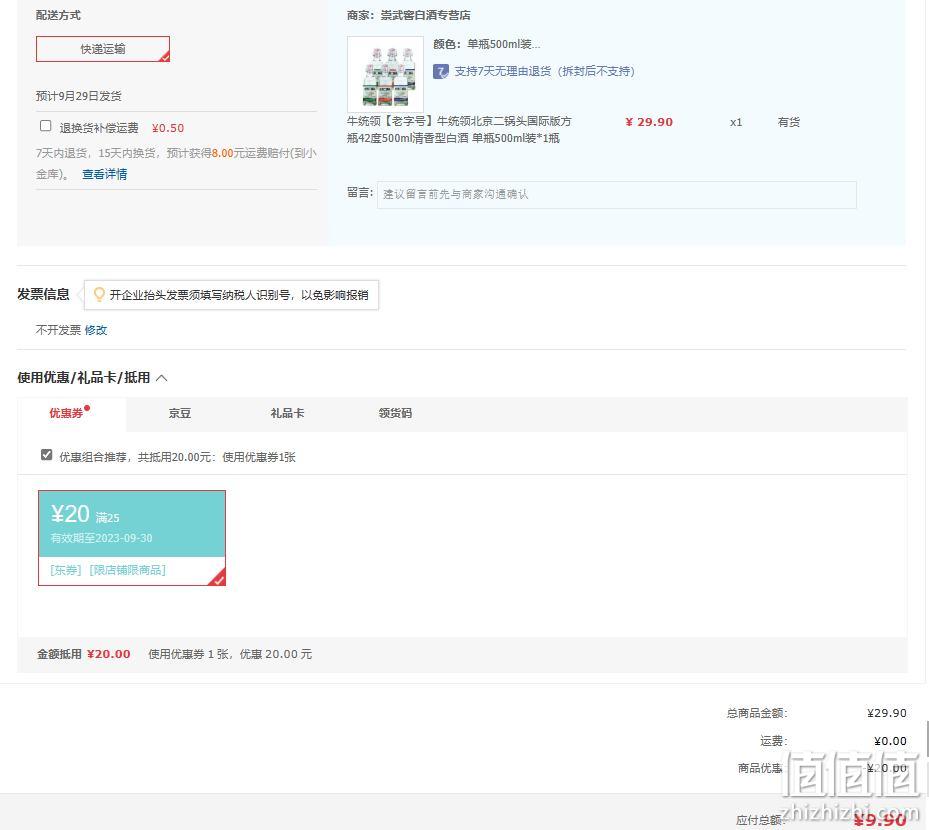Click 修改 to edit invoice settings
The image size is (929, 830).
coord(95,330)
